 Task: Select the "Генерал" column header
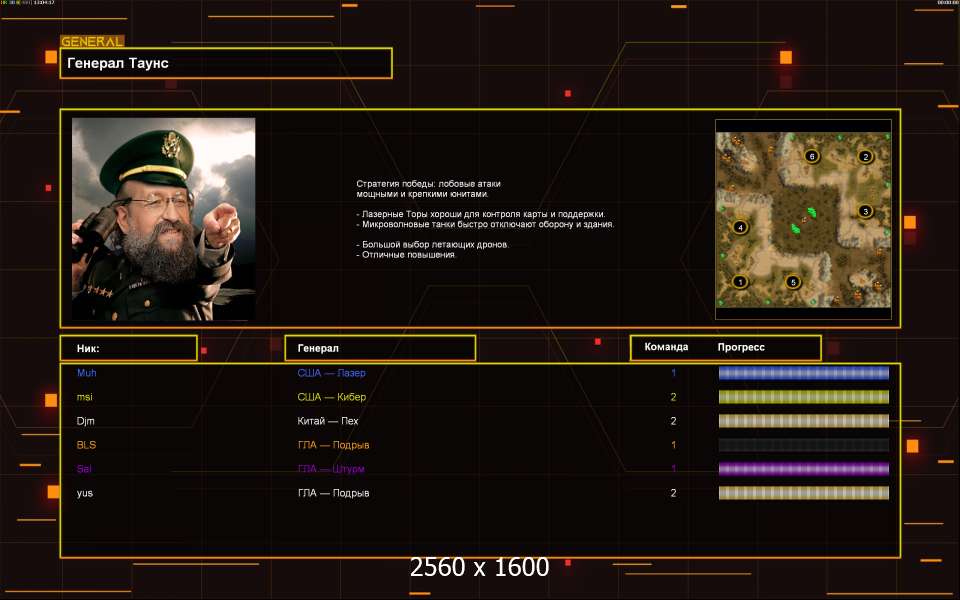pyautogui.click(x=380, y=348)
